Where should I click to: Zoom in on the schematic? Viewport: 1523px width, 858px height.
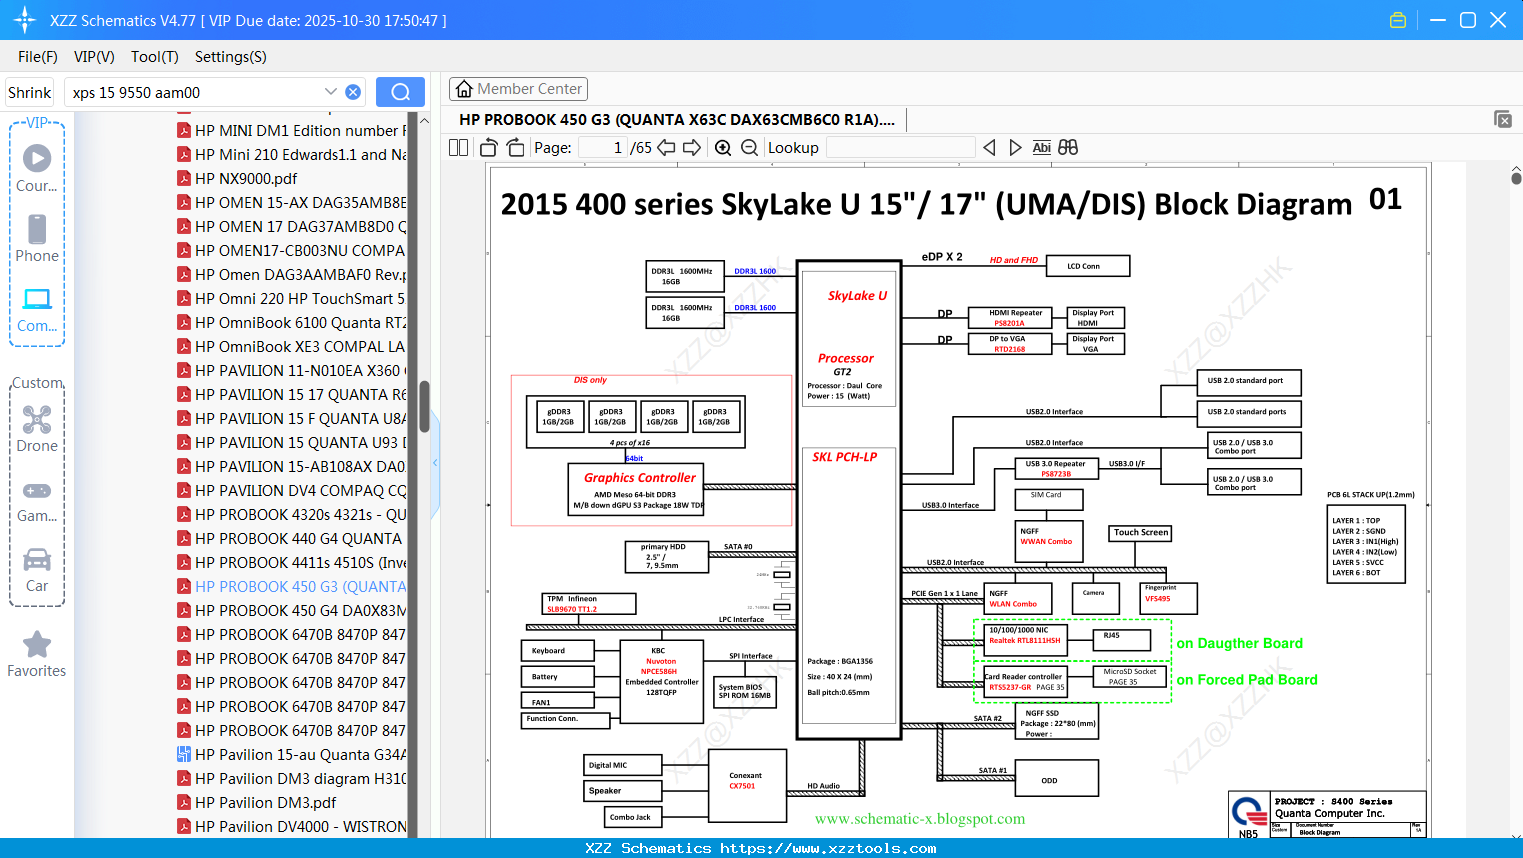723,147
